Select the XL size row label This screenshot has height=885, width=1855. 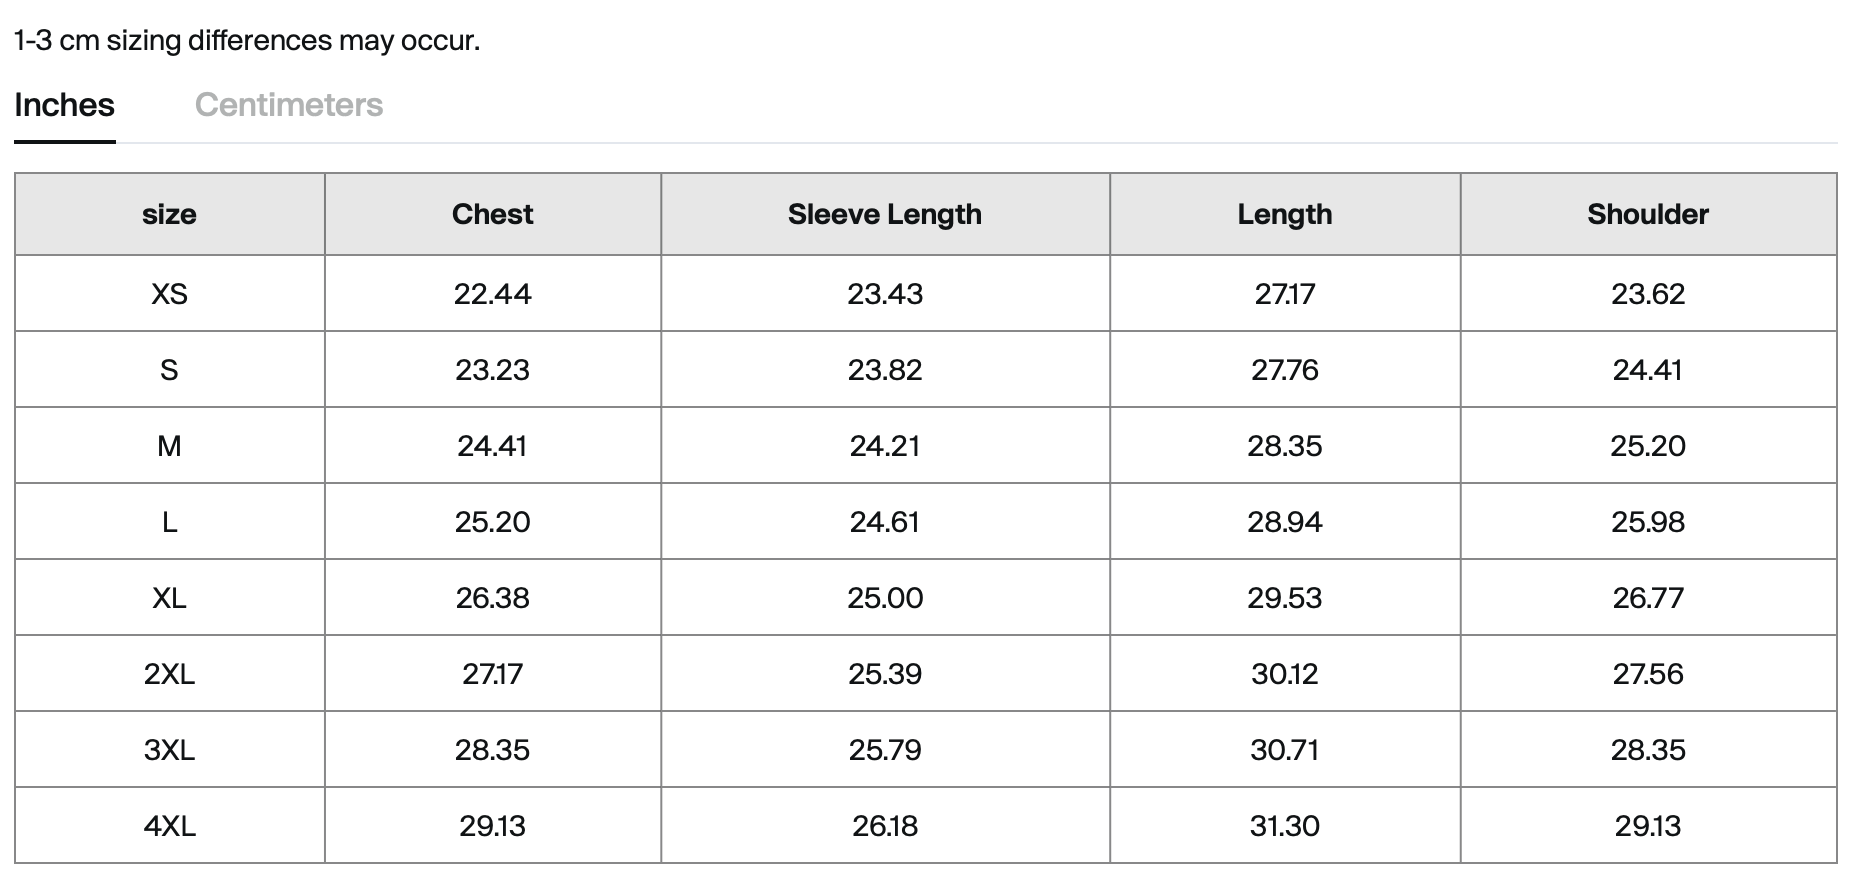(169, 598)
